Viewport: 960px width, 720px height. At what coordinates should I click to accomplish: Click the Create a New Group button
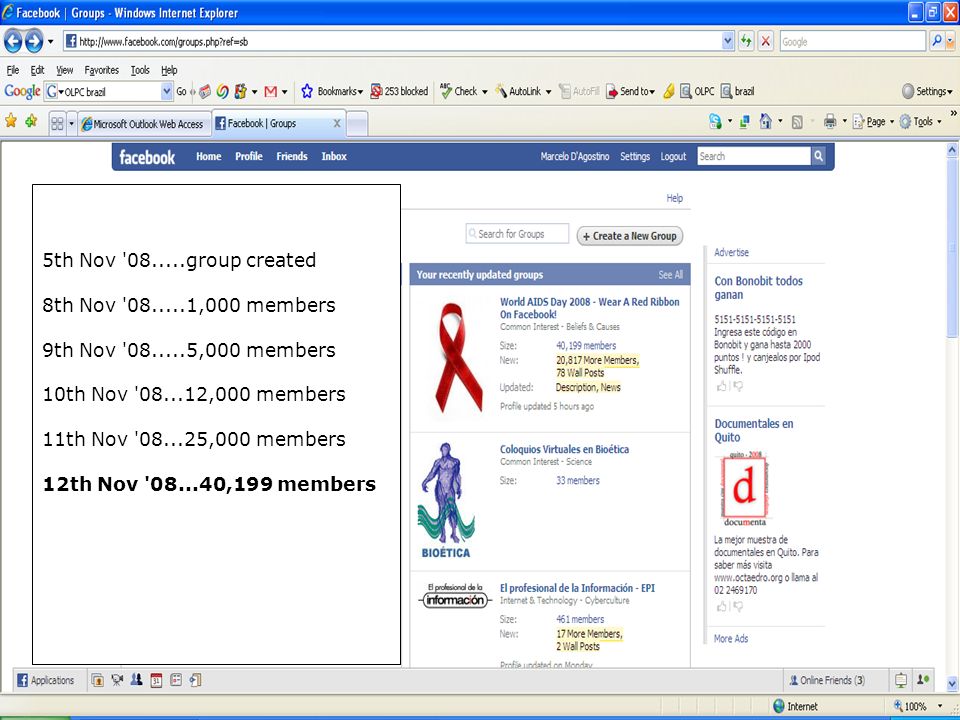tap(629, 236)
